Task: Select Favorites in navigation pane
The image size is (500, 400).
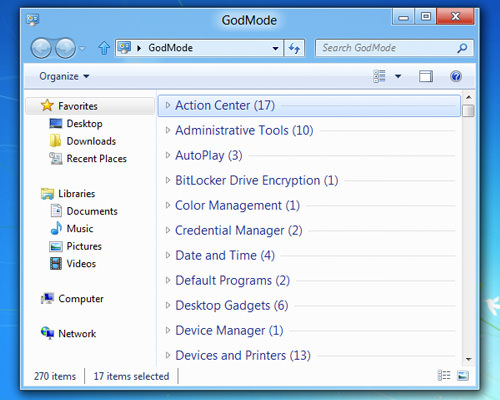Action: pyautogui.click(x=90, y=106)
